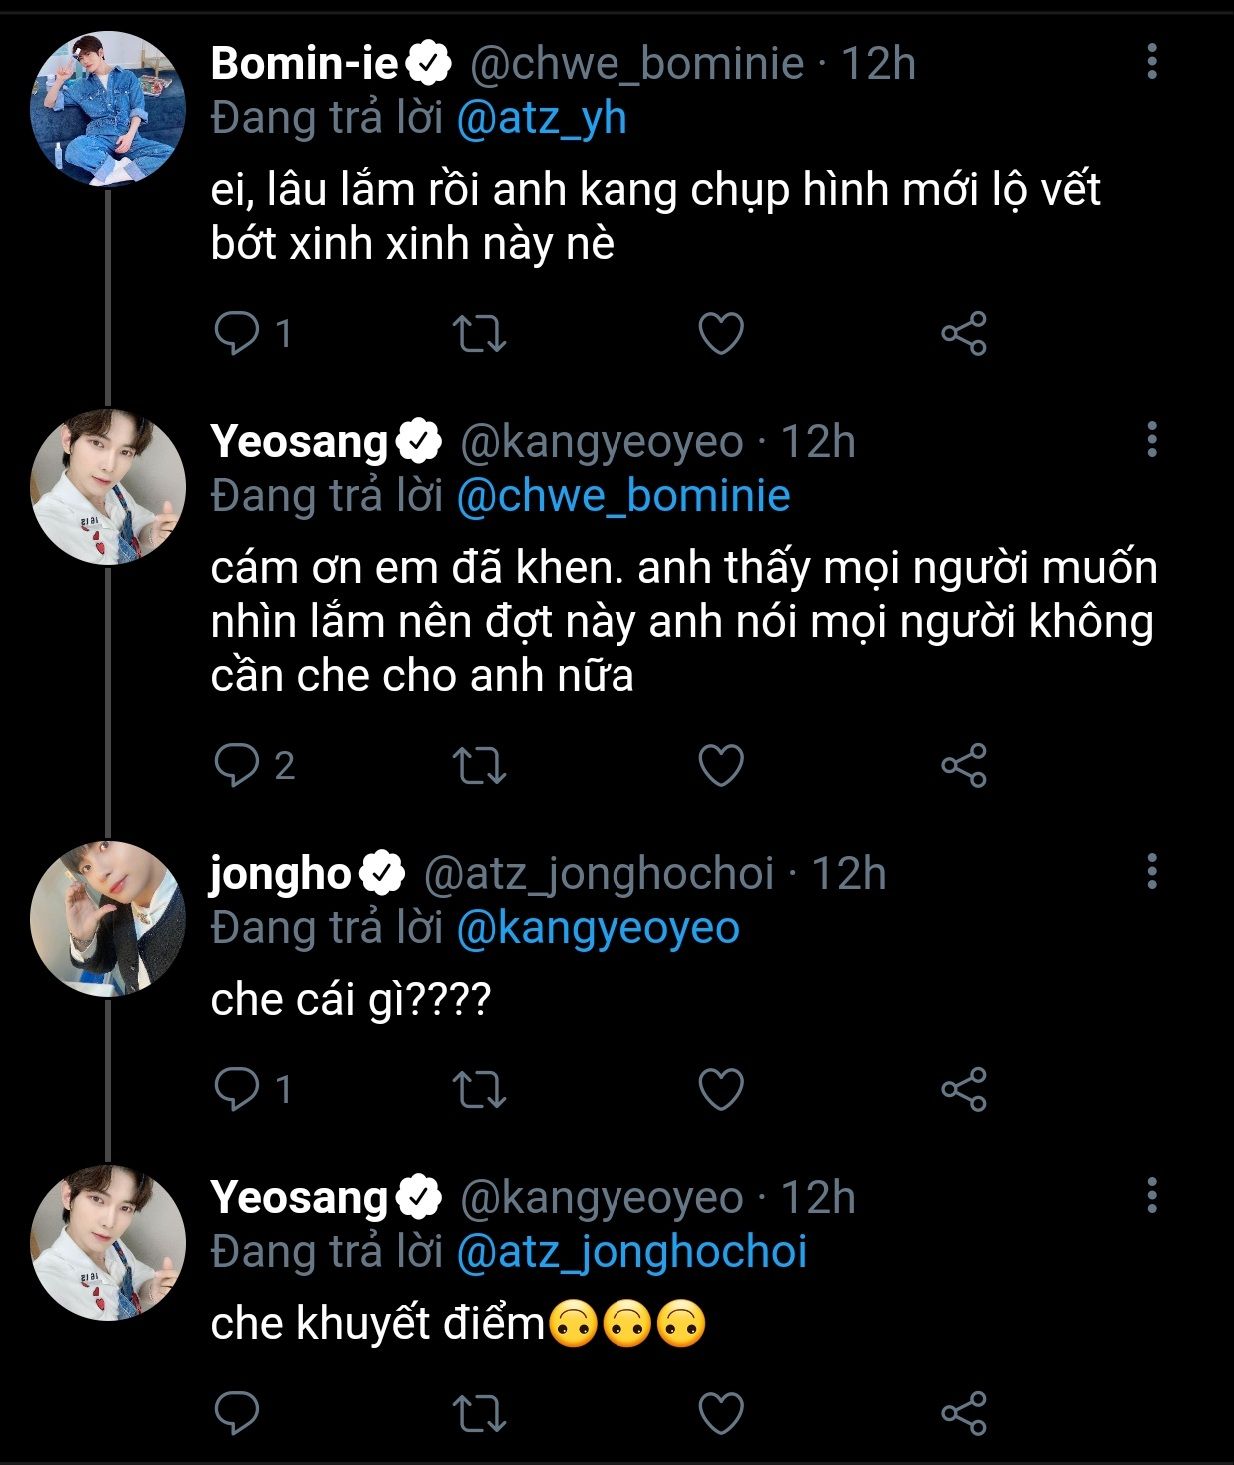The image size is (1234, 1465).
Task: Share jongho's "che cái gì" tweet
Action: (964, 1089)
